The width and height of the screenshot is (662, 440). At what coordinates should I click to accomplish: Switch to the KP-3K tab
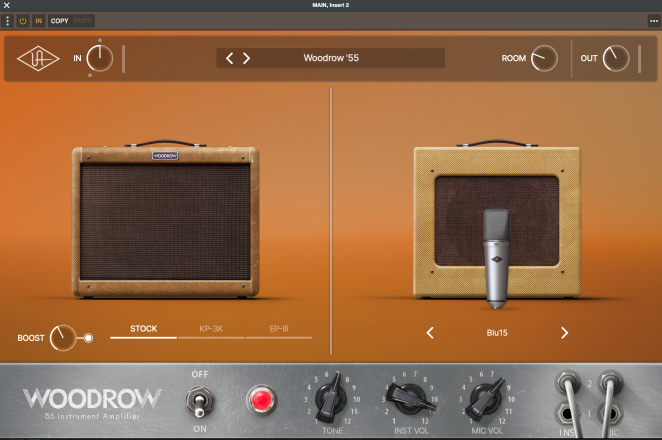211,328
